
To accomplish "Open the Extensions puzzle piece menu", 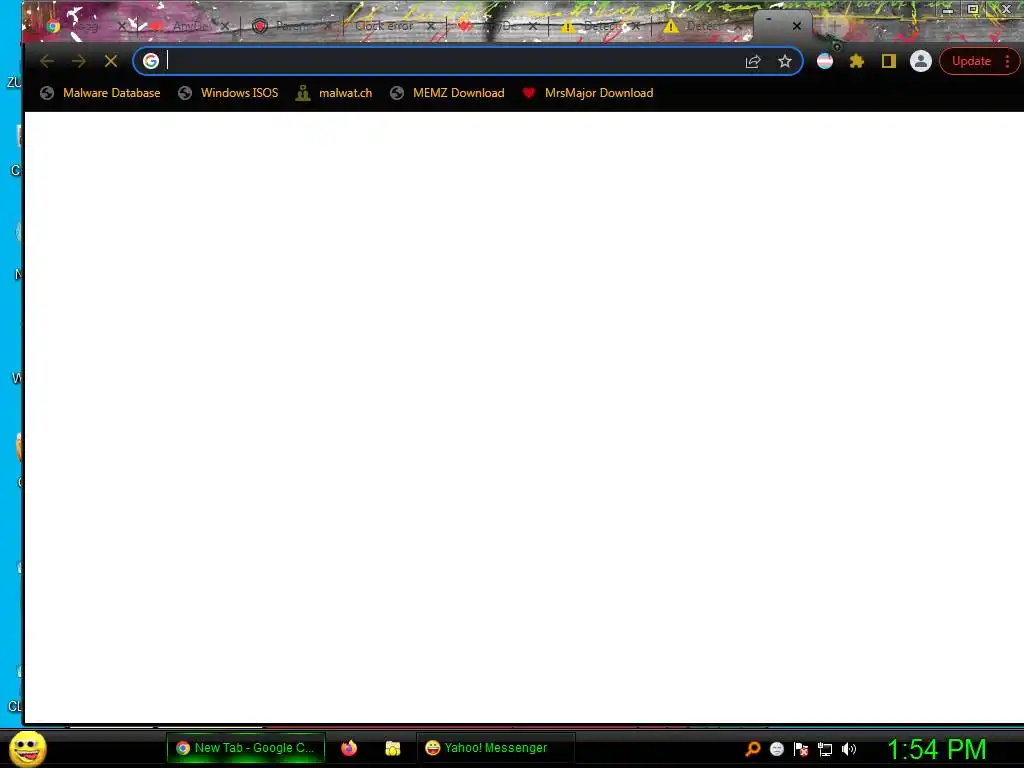I will [x=857, y=61].
